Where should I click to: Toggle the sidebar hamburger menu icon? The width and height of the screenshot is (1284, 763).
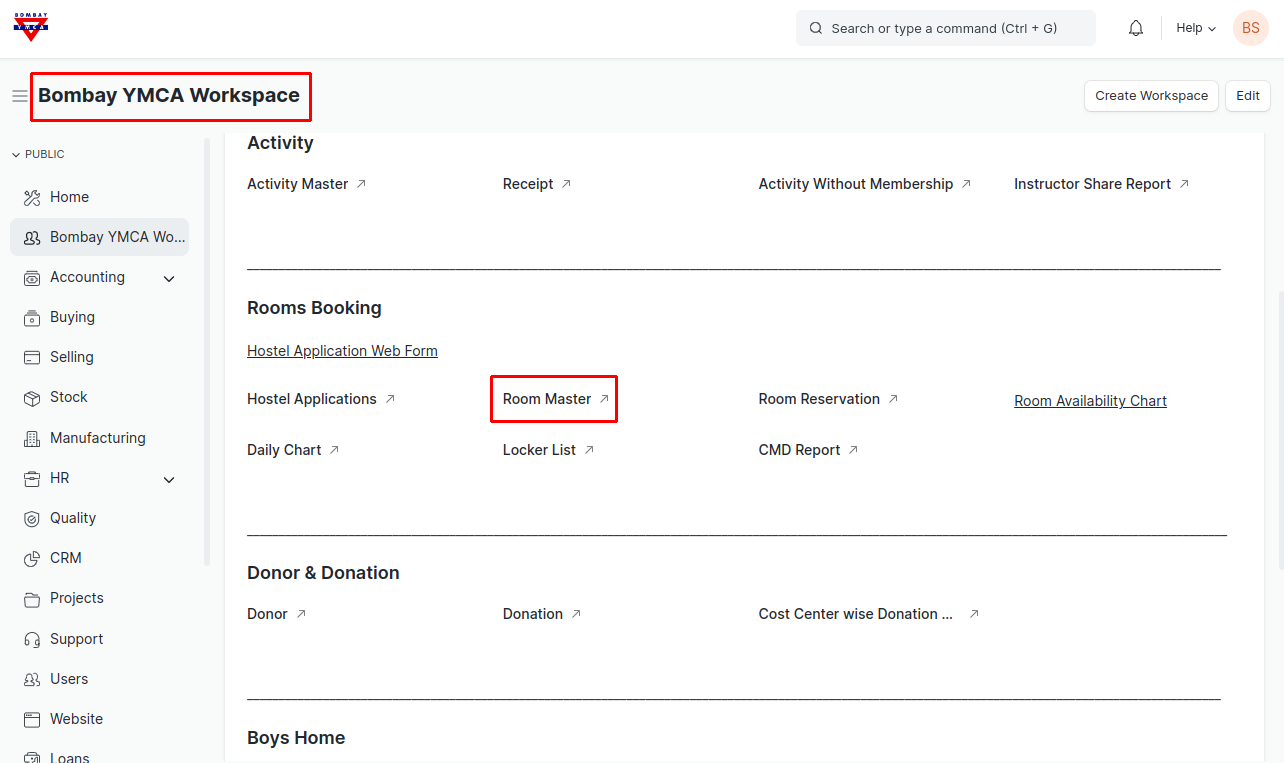[19, 96]
